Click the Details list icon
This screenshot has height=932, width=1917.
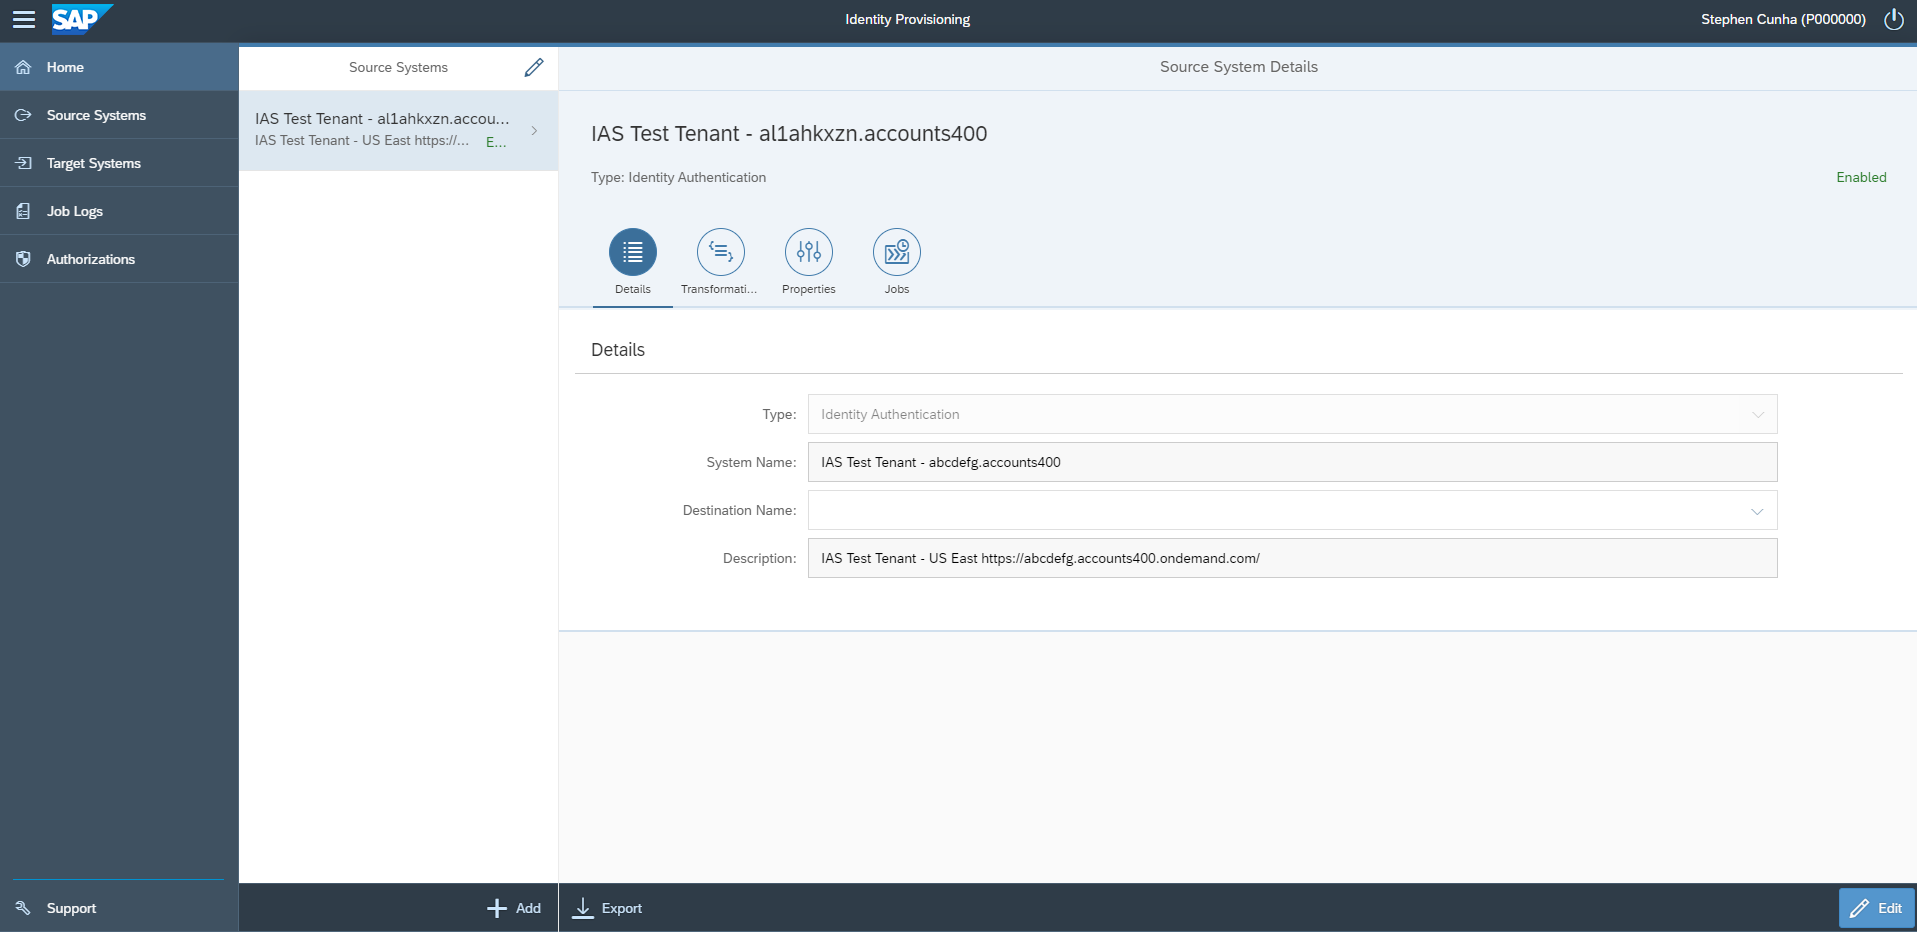click(633, 252)
